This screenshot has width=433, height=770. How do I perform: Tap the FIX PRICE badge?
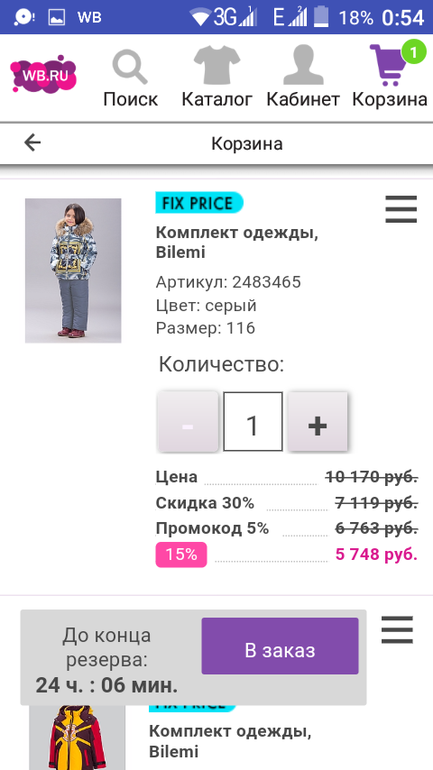tap(199, 202)
